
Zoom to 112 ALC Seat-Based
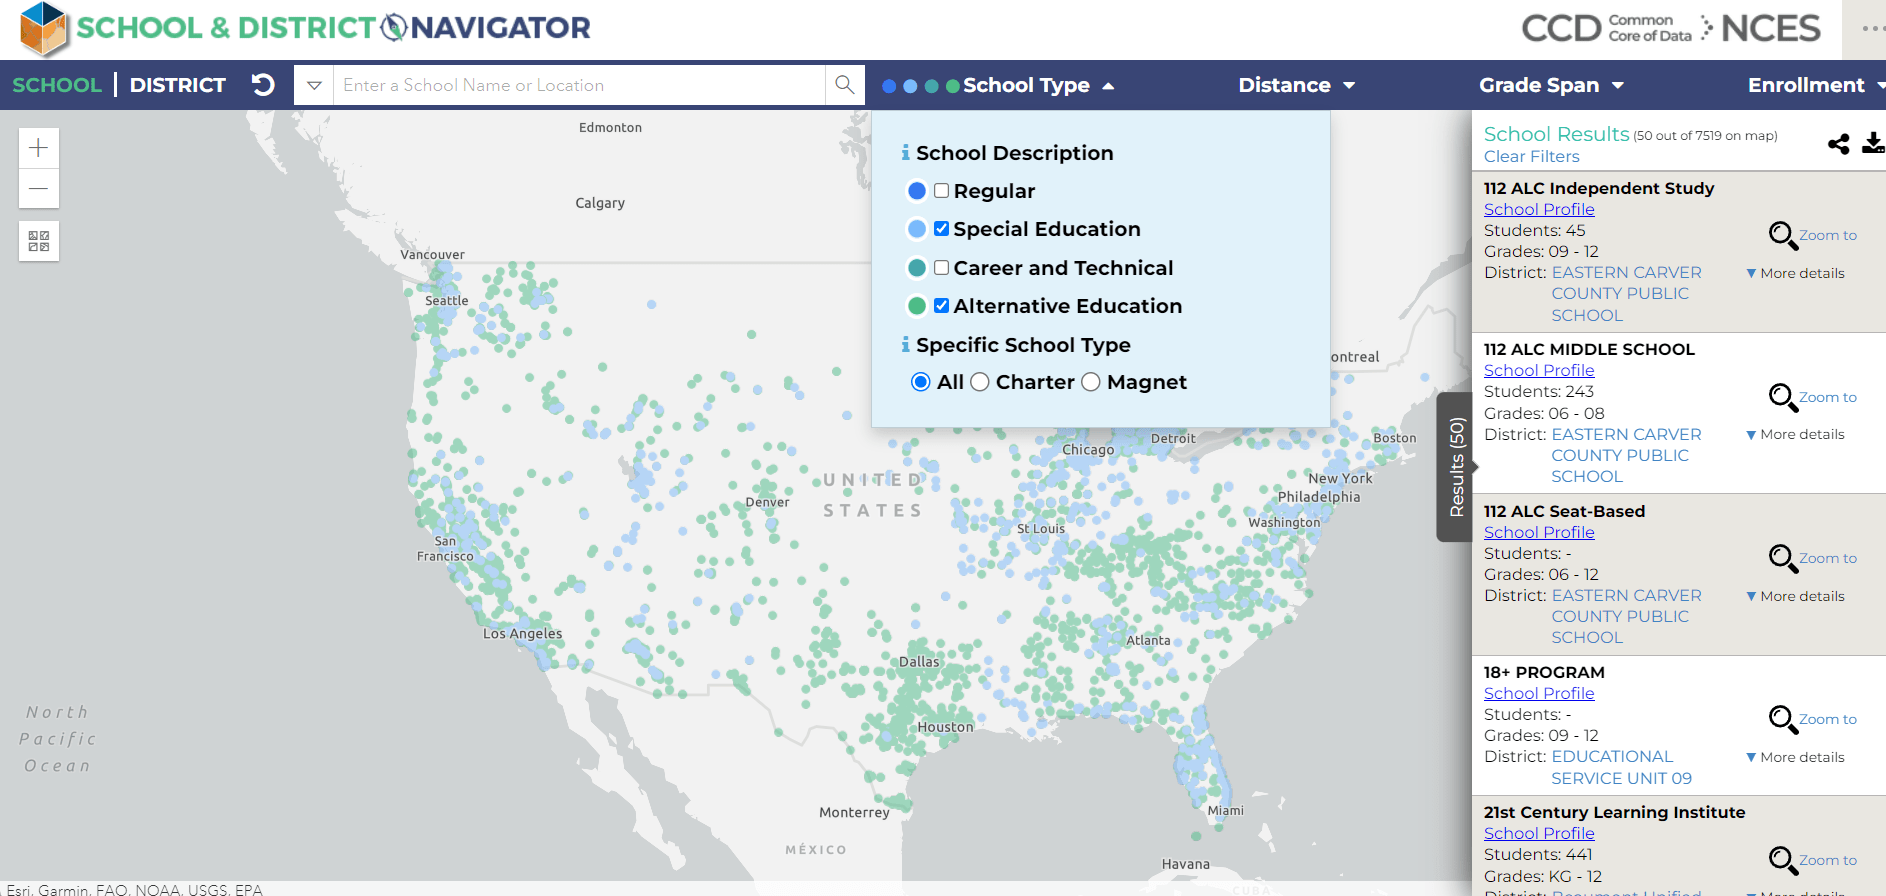tap(1812, 558)
